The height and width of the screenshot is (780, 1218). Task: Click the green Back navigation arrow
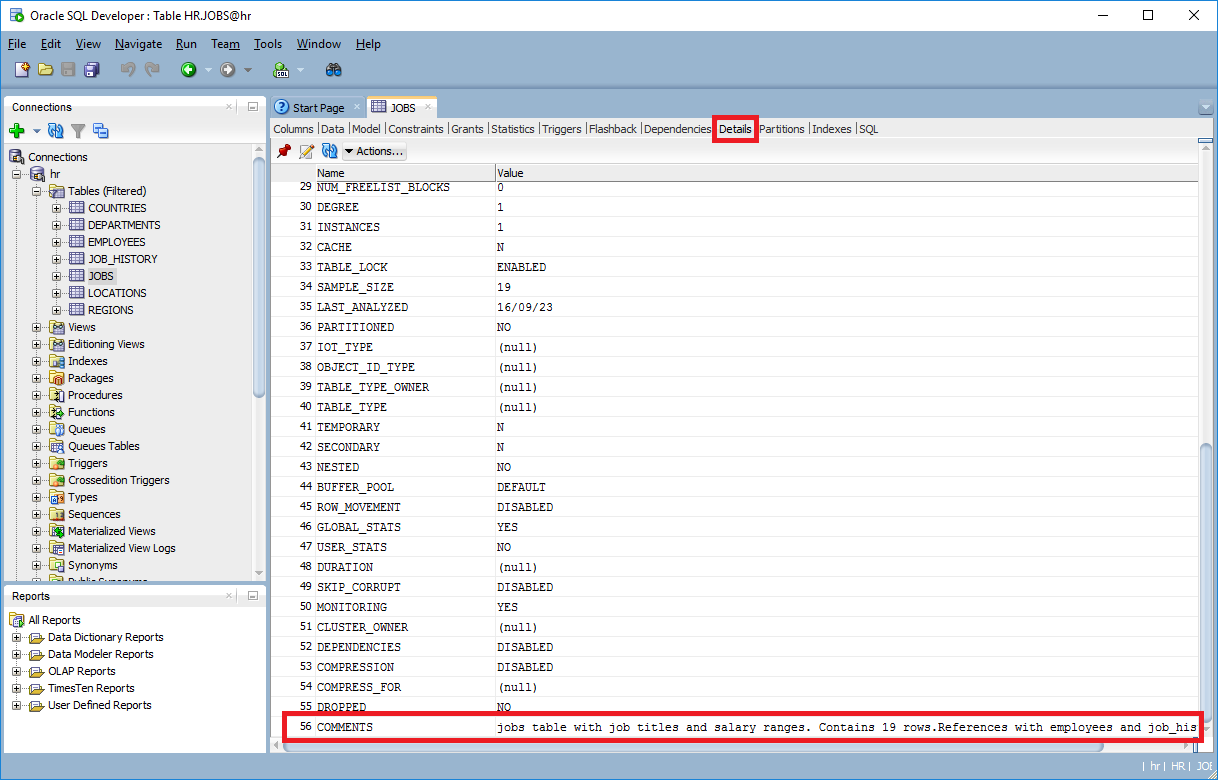(188, 70)
